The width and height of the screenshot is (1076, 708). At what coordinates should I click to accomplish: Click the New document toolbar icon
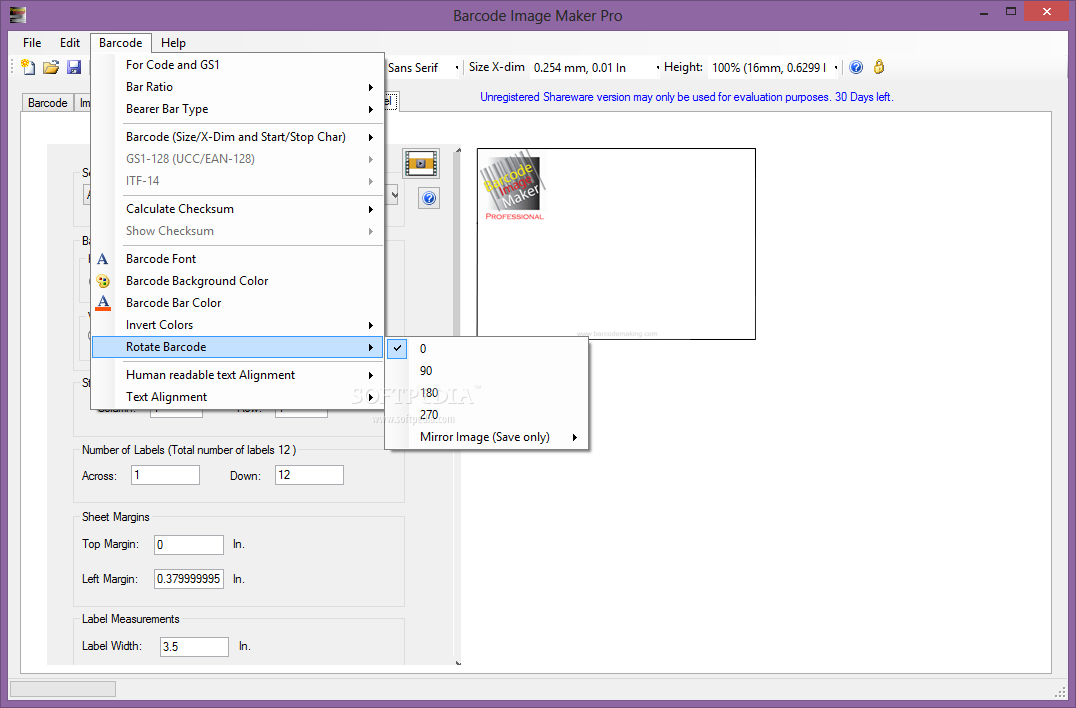[28, 67]
